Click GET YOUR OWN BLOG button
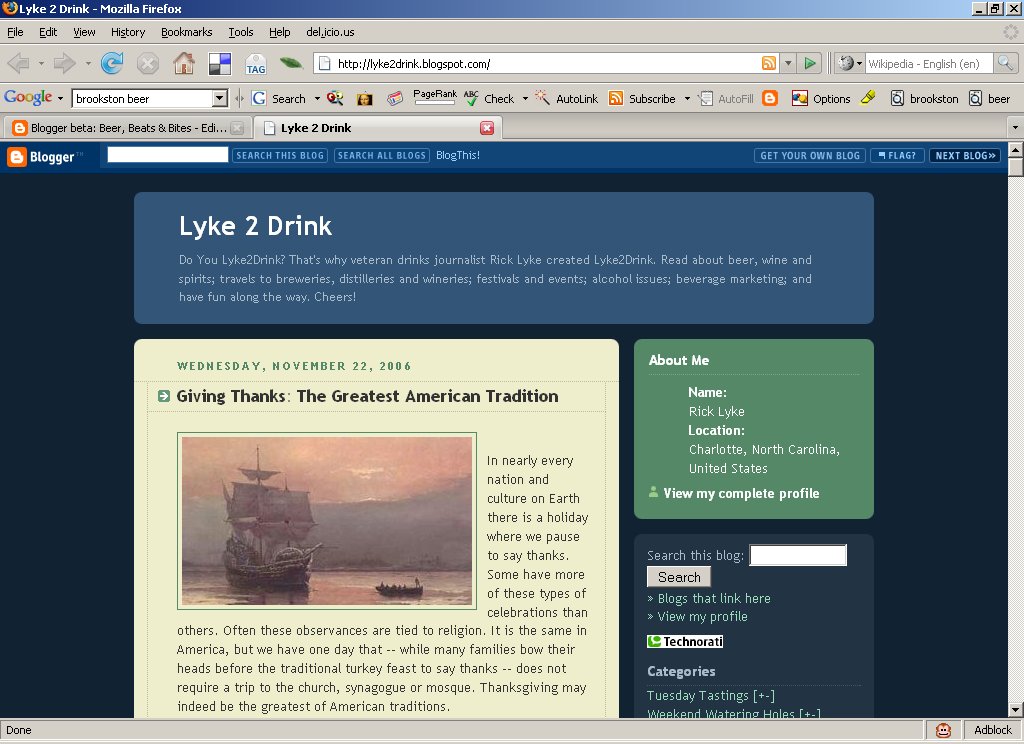This screenshot has width=1024, height=744. [810, 155]
